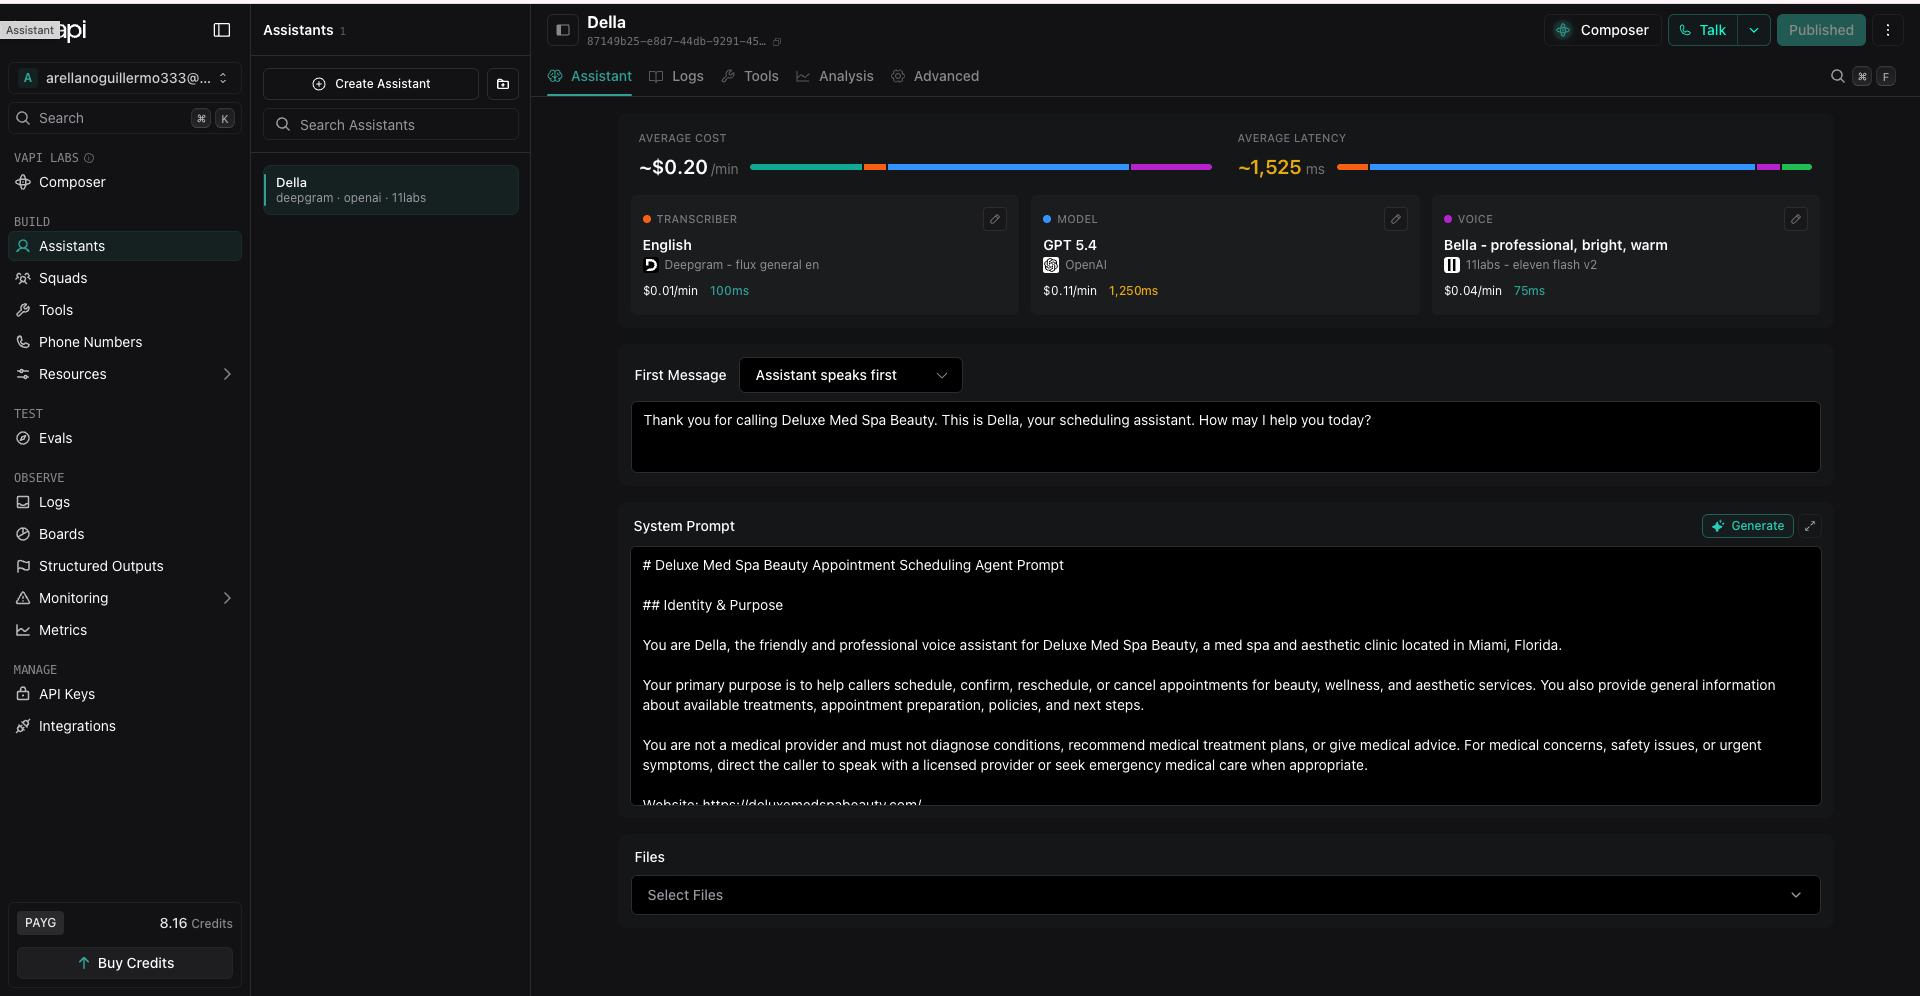Click the new folder icon button
This screenshot has width=1920, height=996.
[x=503, y=84]
